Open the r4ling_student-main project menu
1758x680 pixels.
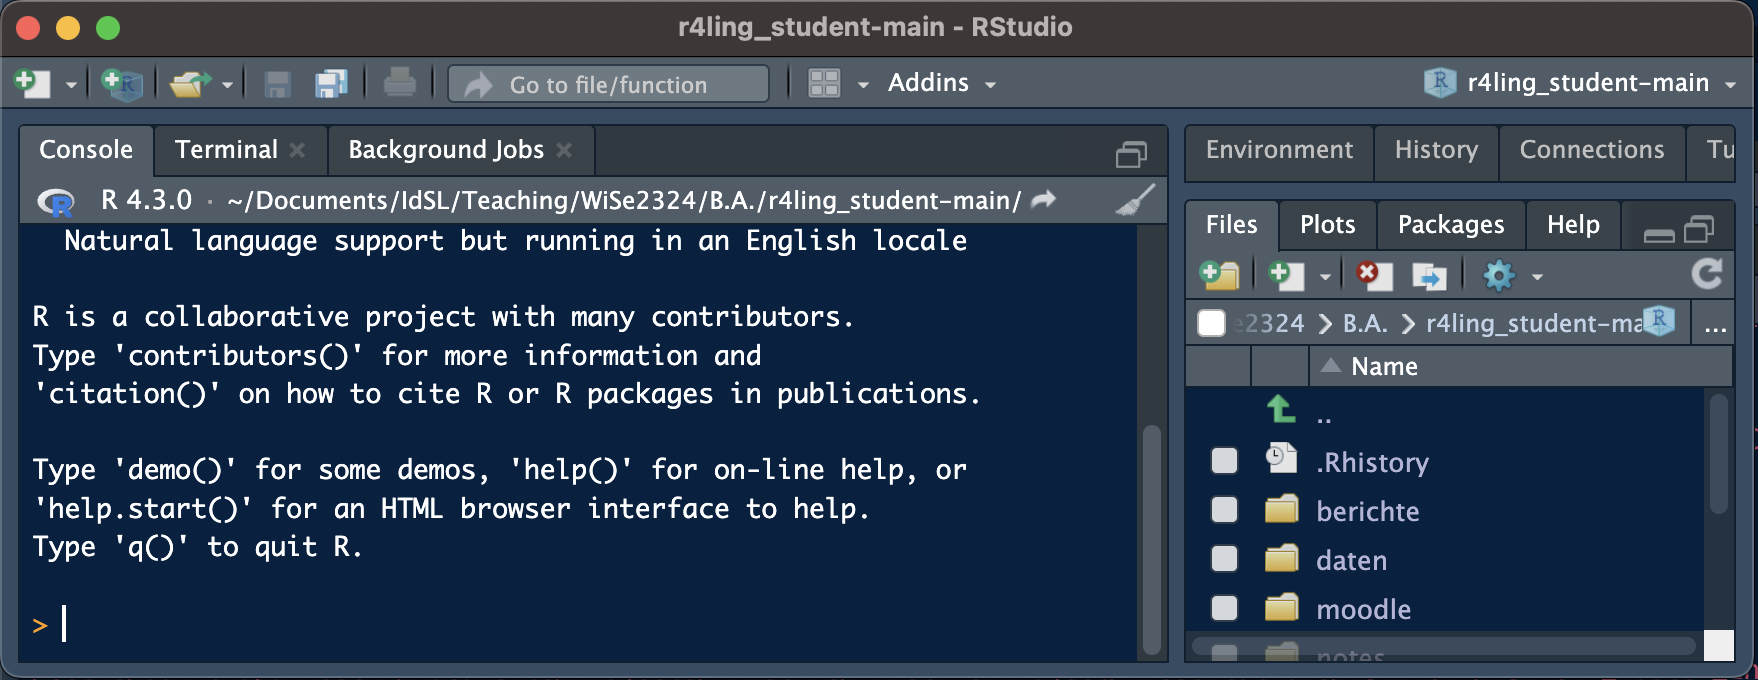pyautogui.click(x=1580, y=83)
